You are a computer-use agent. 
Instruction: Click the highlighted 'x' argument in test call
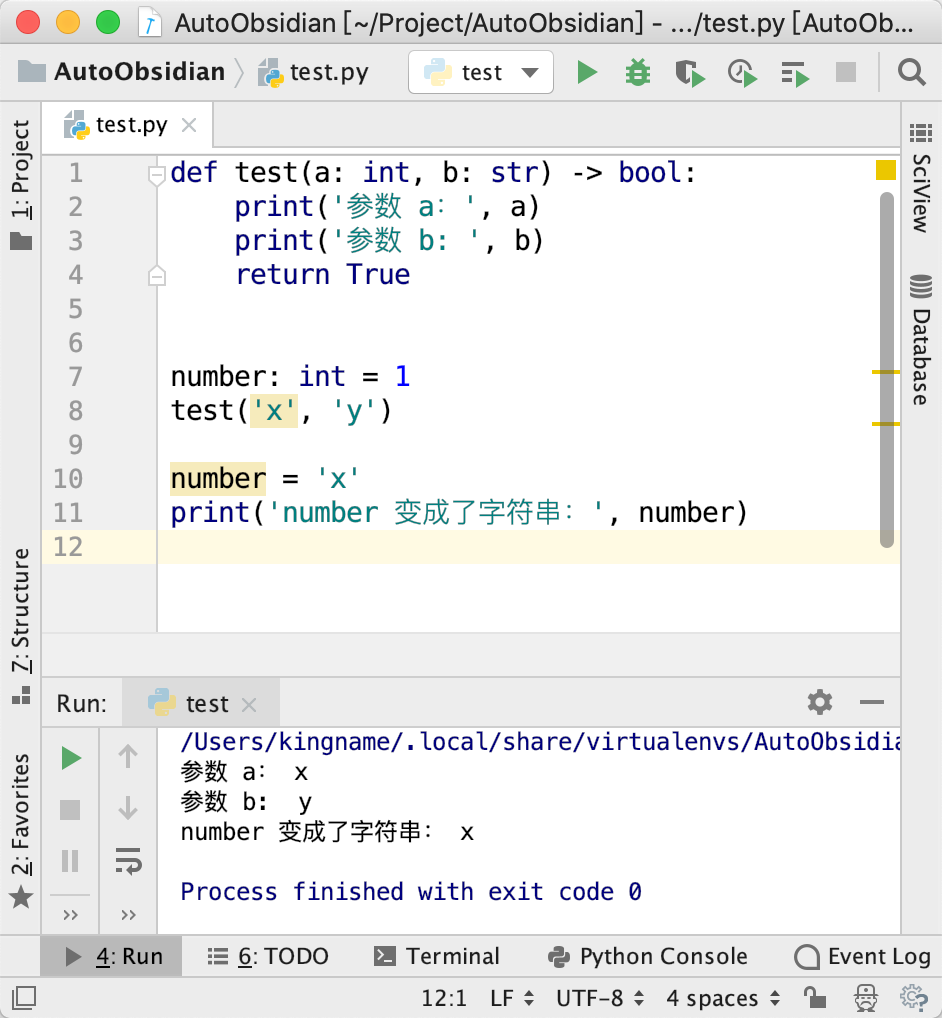[x=274, y=411]
